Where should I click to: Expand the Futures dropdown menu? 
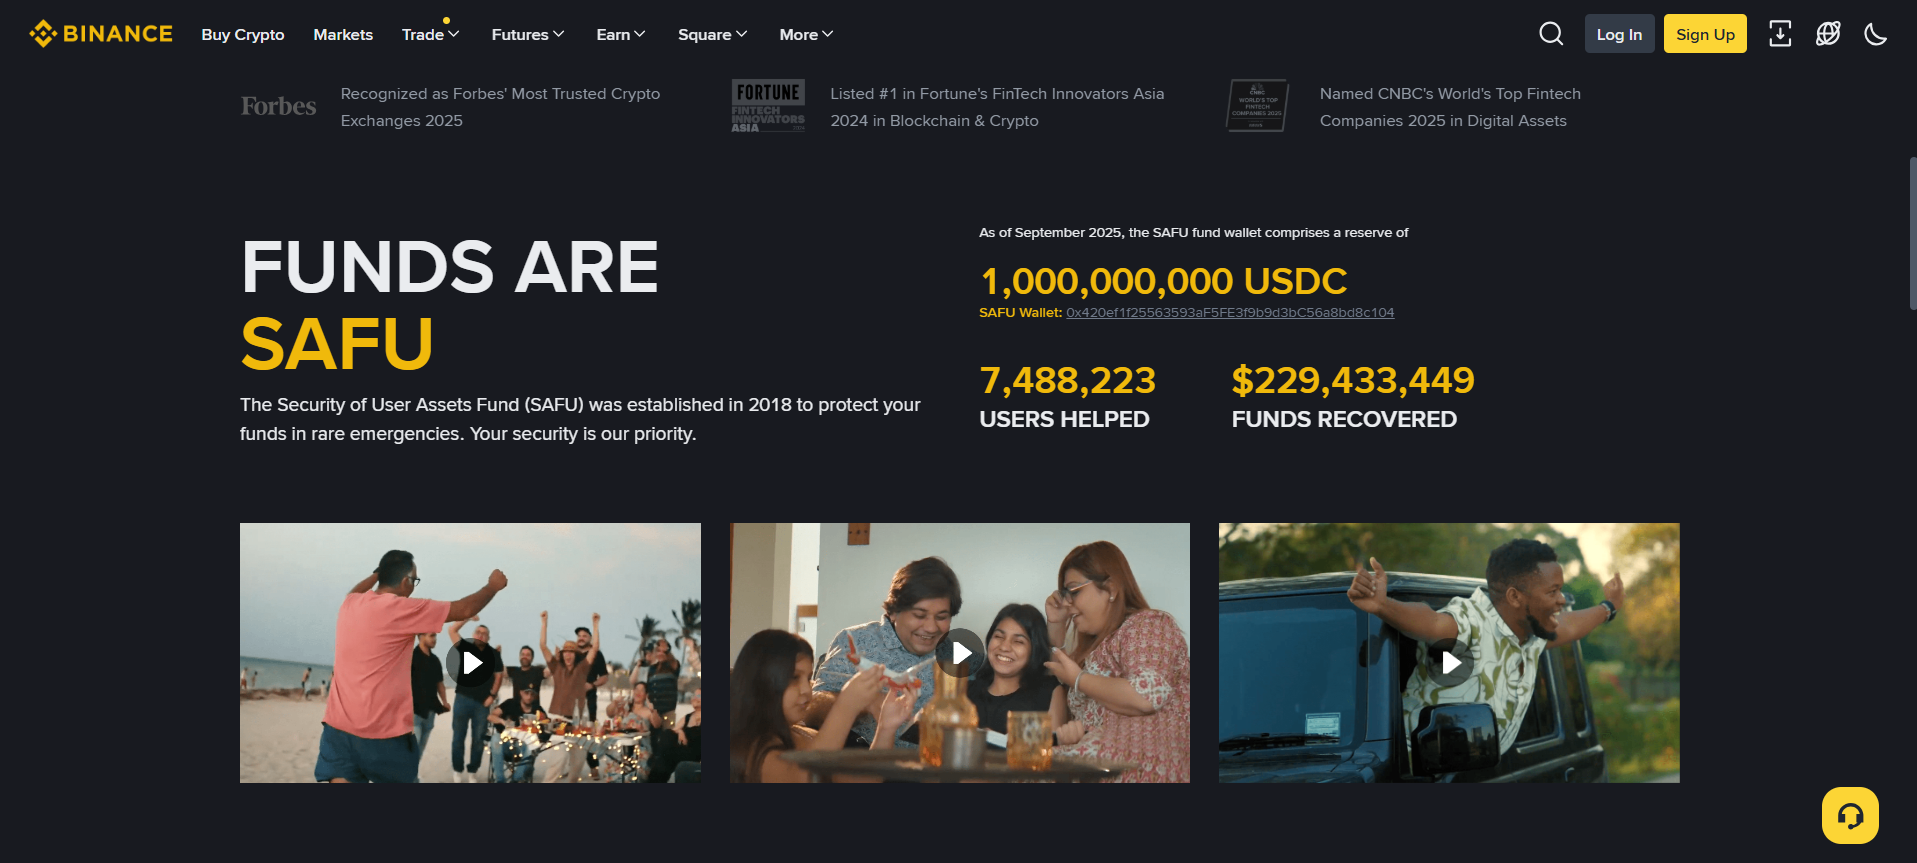tap(527, 35)
